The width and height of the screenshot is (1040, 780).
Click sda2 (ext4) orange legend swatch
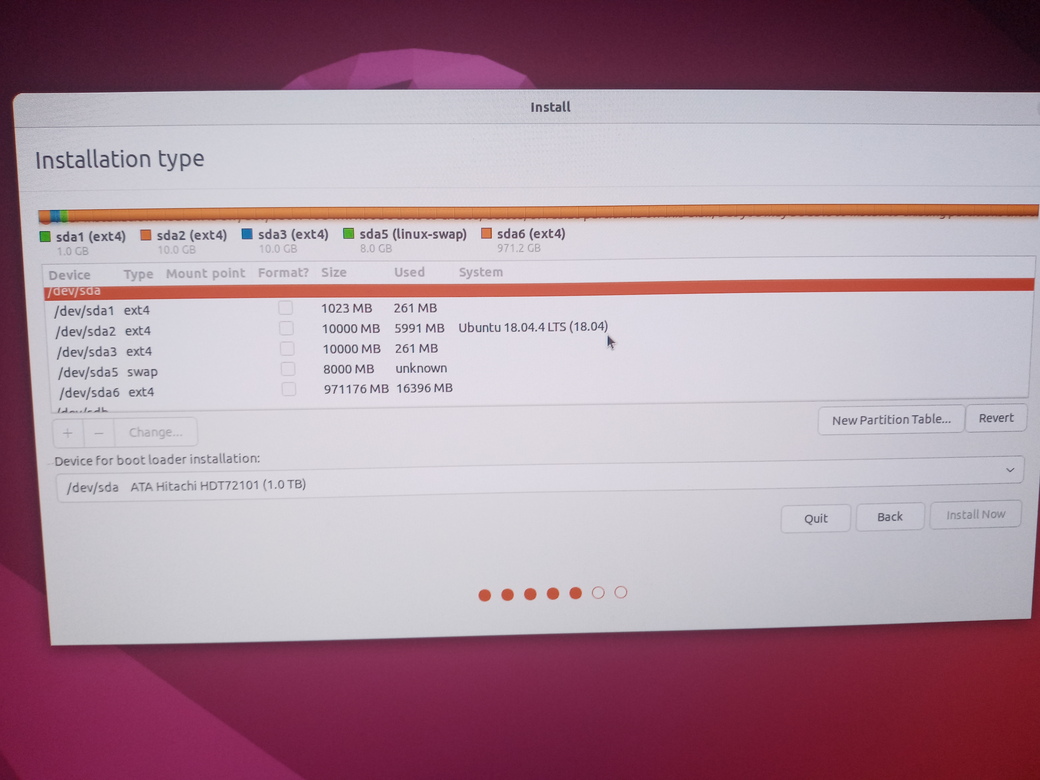click(x=146, y=235)
